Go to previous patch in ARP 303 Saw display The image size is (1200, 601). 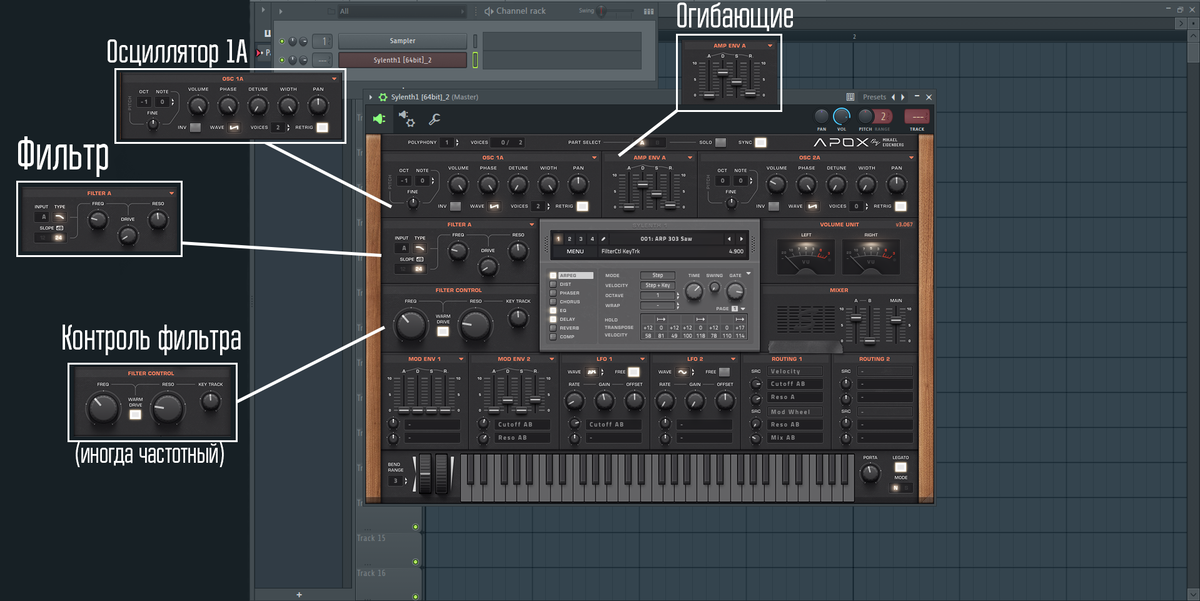click(728, 239)
